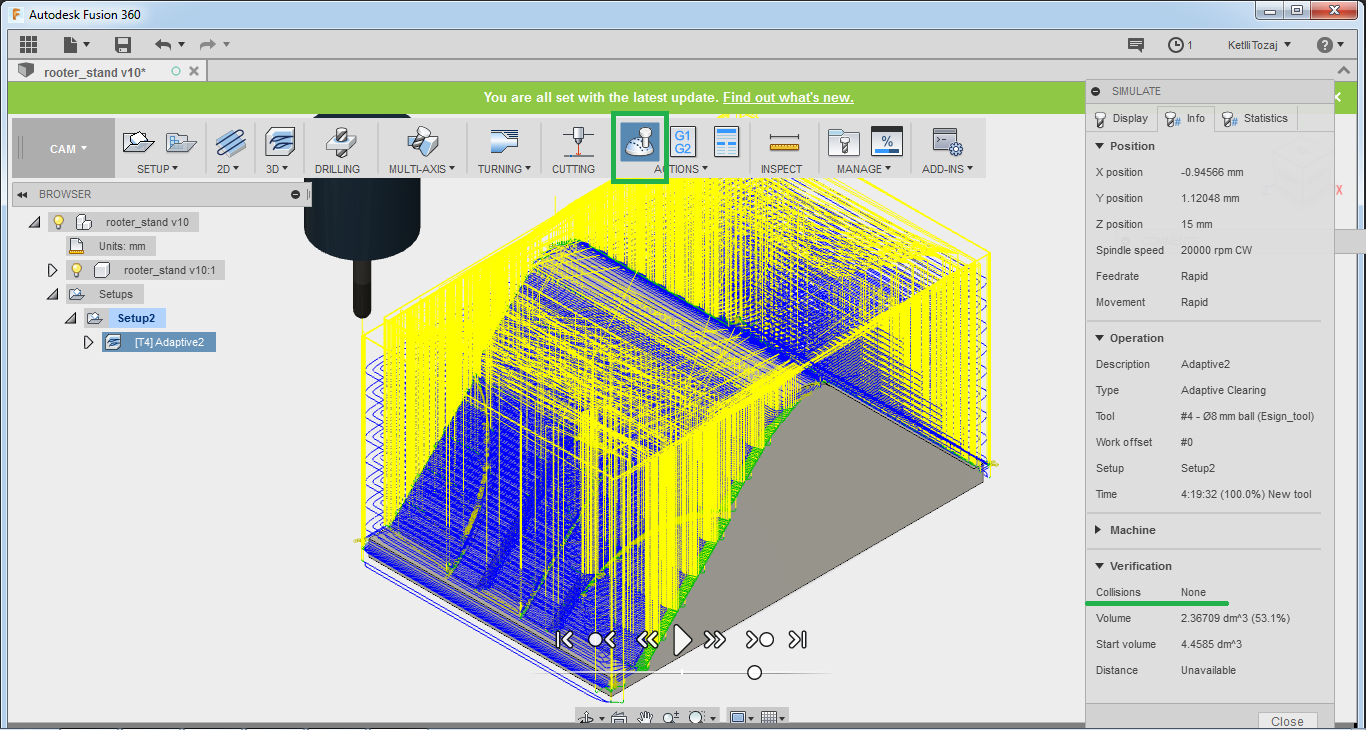Screen dimensions: 1366x730
Task: Jump to start of simulation
Action: coord(564,639)
